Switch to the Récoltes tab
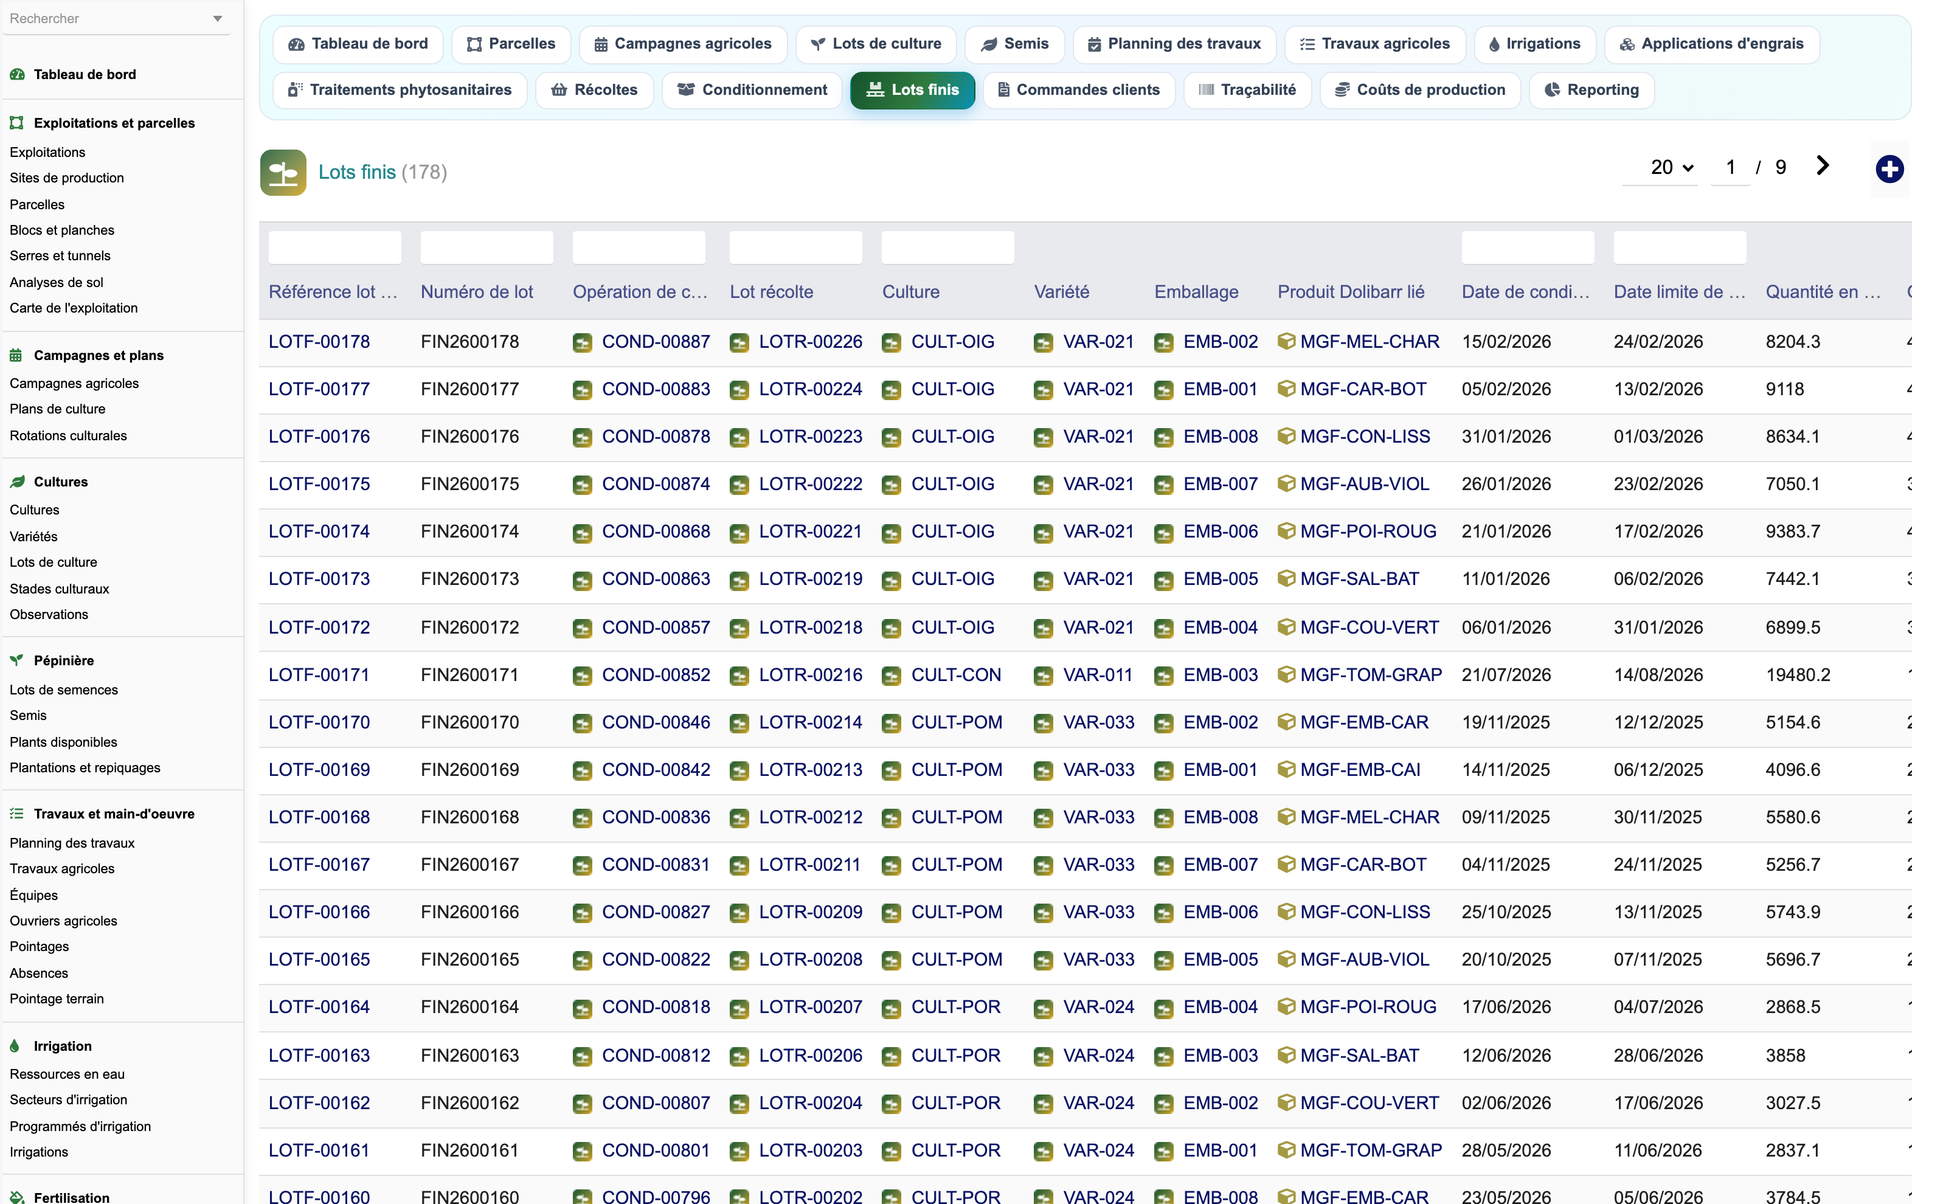This screenshot has height=1204, width=1946. pyautogui.click(x=594, y=90)
